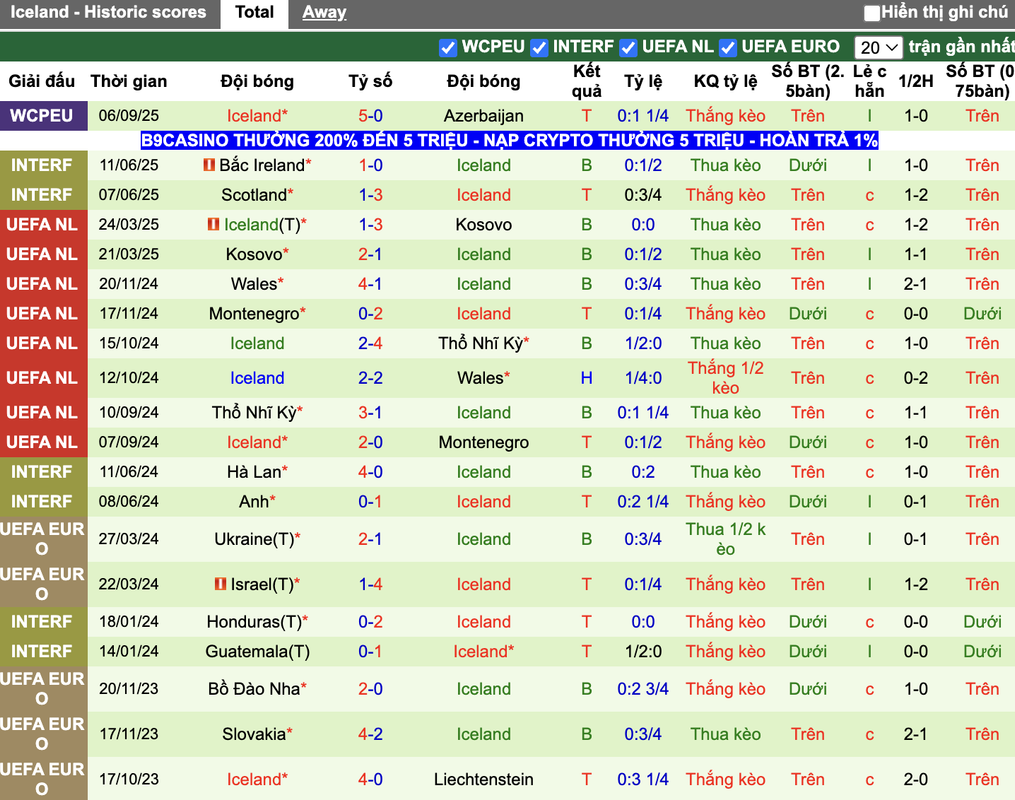Image resolution: width=1015 pixels, height=800 pixels.
Task: Uncheck the UEFA EURO filter checkbox
Action: point(728,47)
